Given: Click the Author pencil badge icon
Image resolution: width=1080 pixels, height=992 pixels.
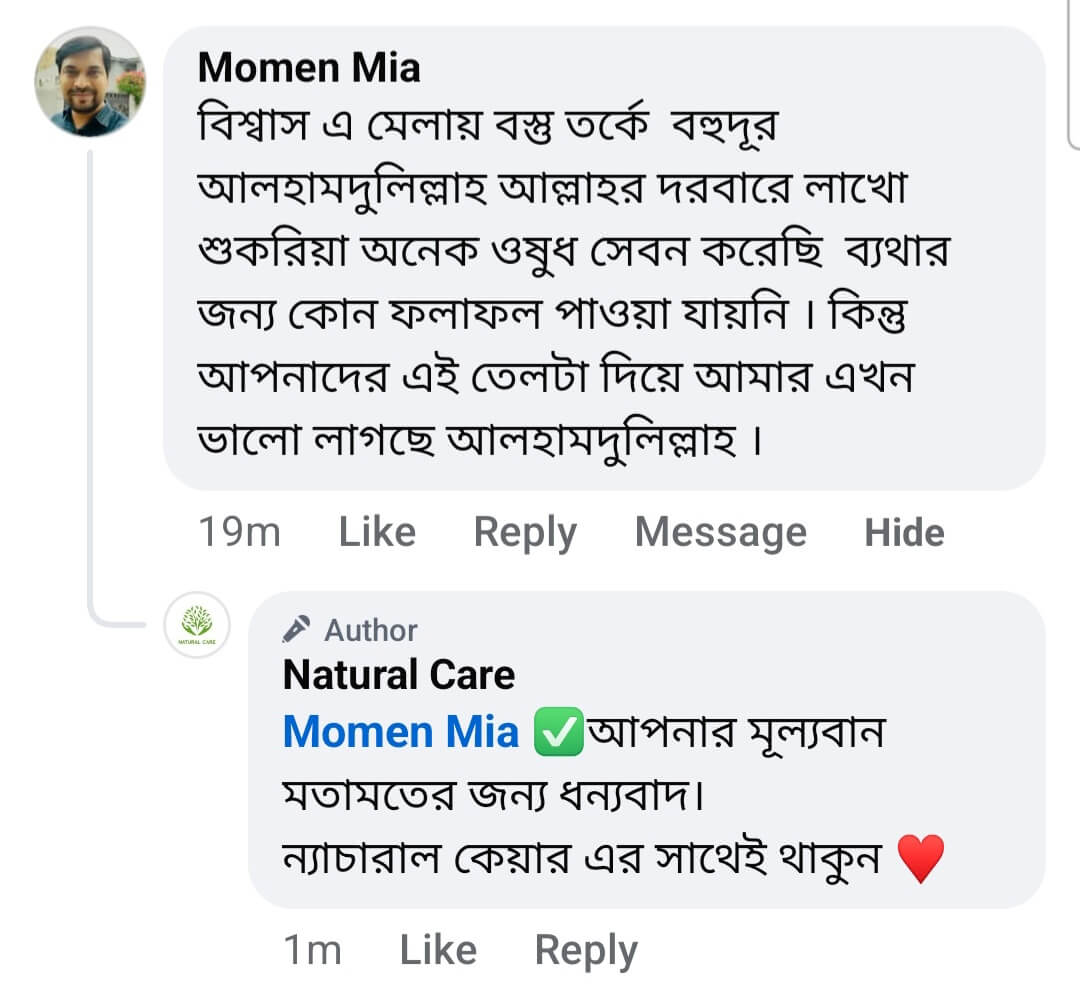Looking at the screenshot, I should [297, 630].
